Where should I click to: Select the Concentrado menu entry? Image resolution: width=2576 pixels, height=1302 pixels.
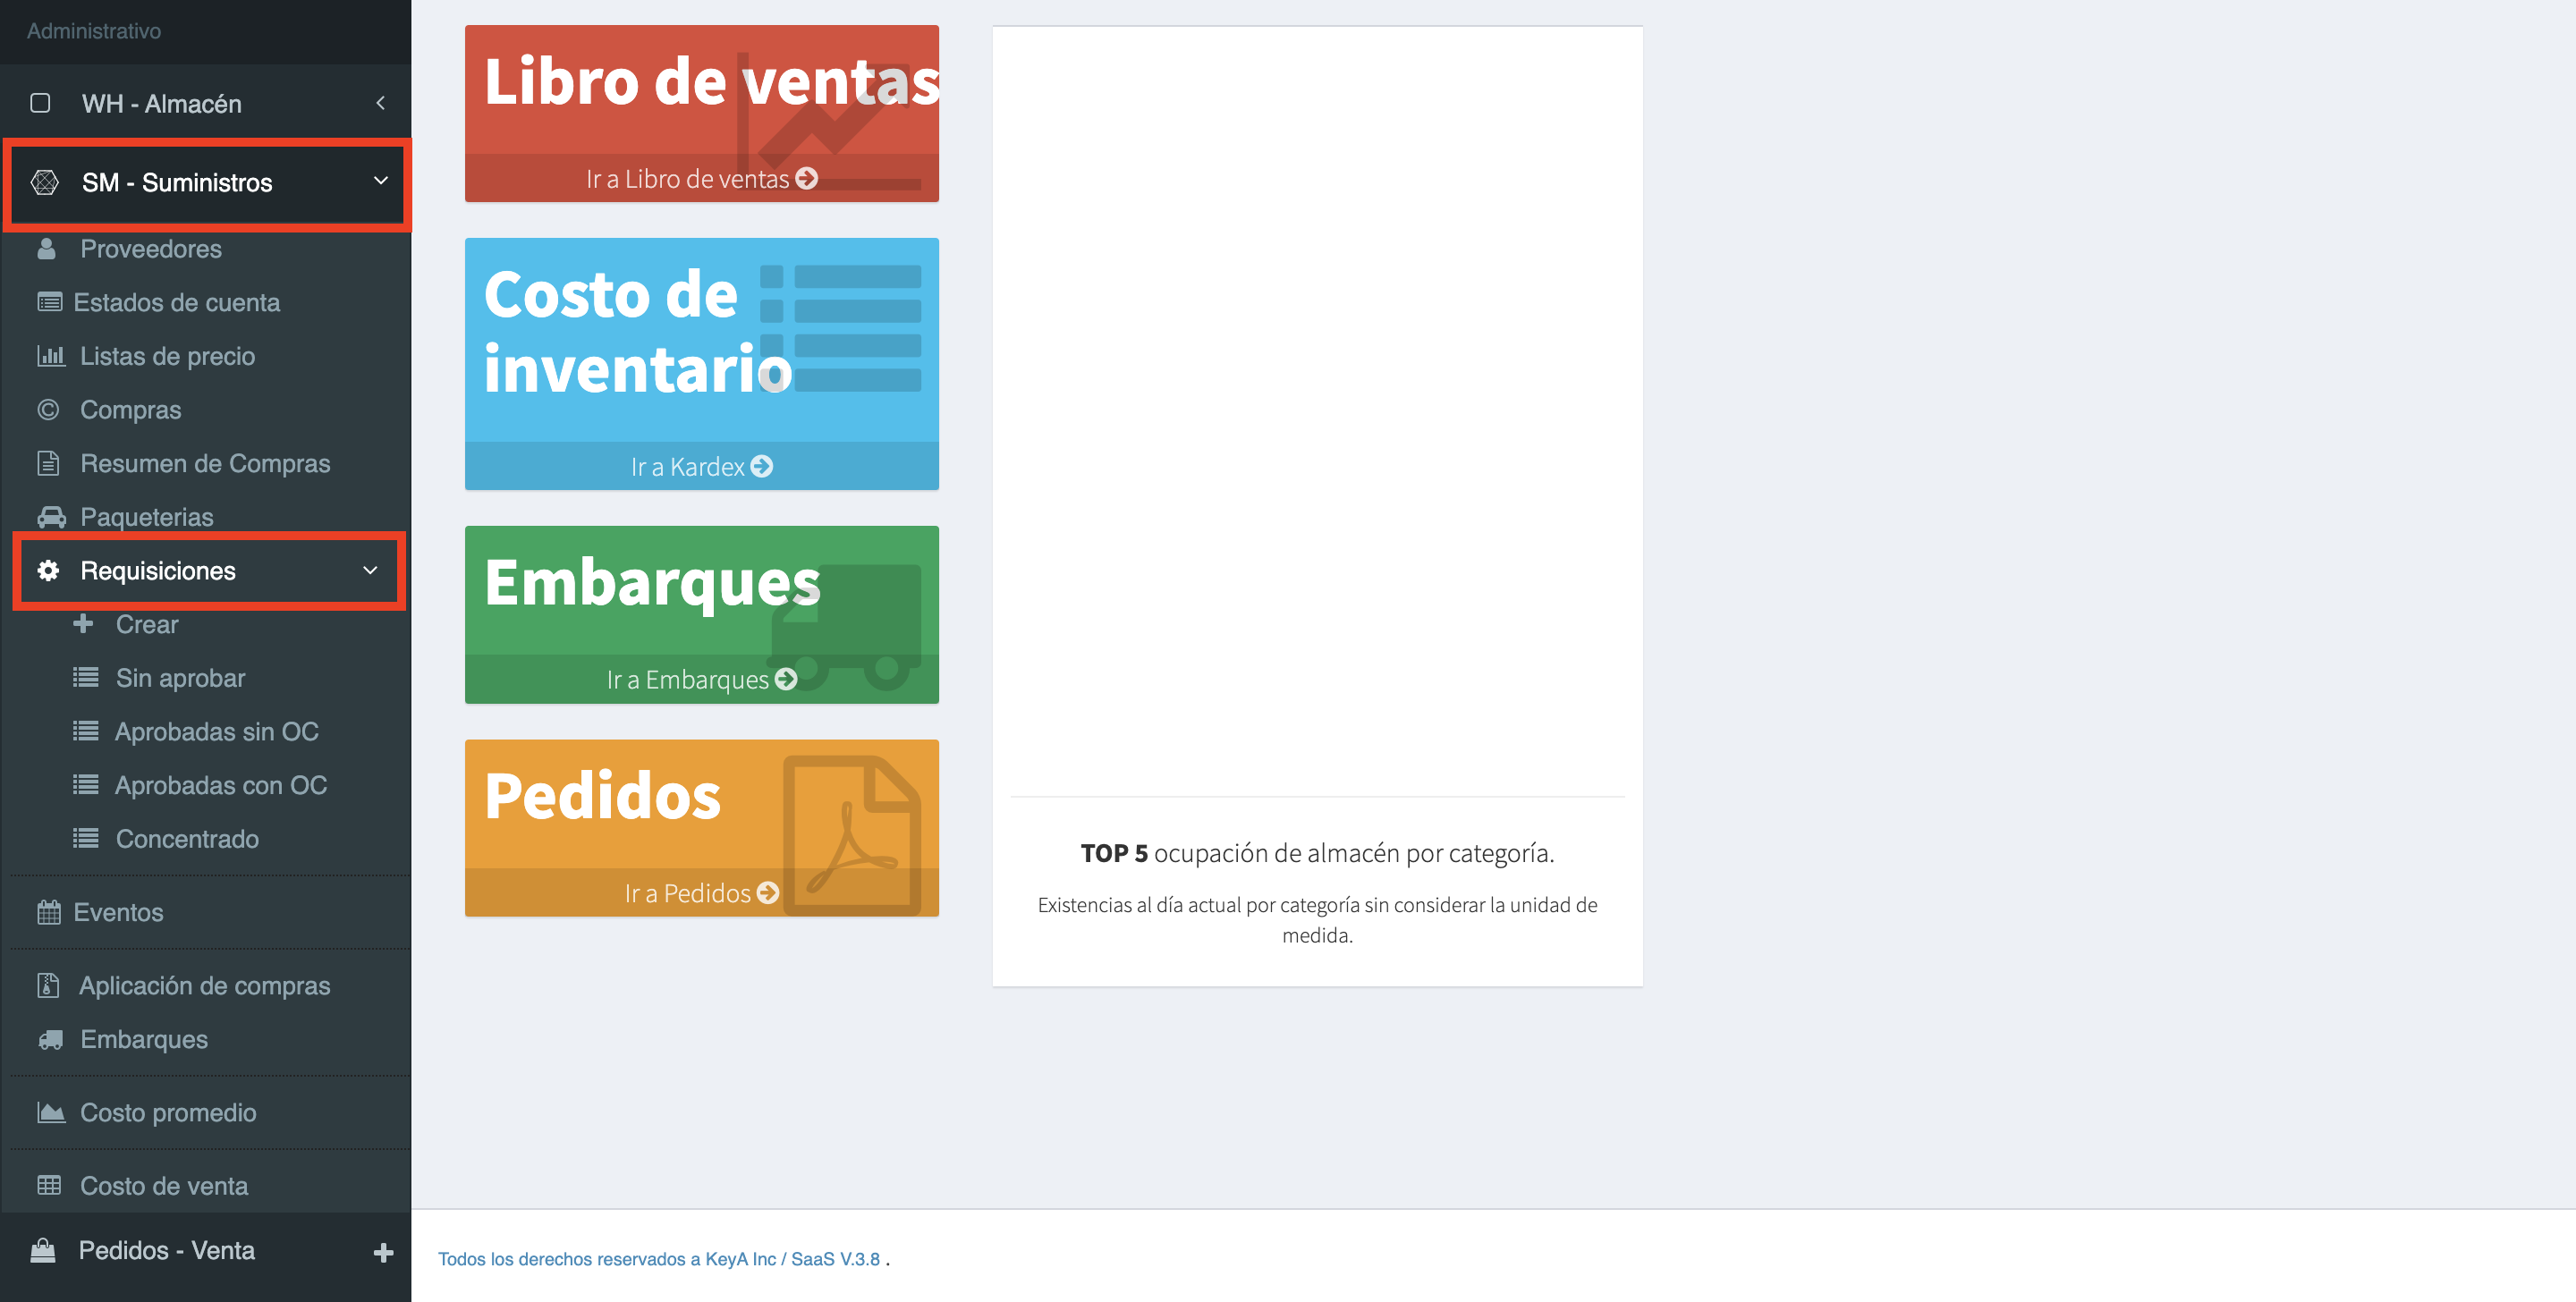click(x=187, y=839)
